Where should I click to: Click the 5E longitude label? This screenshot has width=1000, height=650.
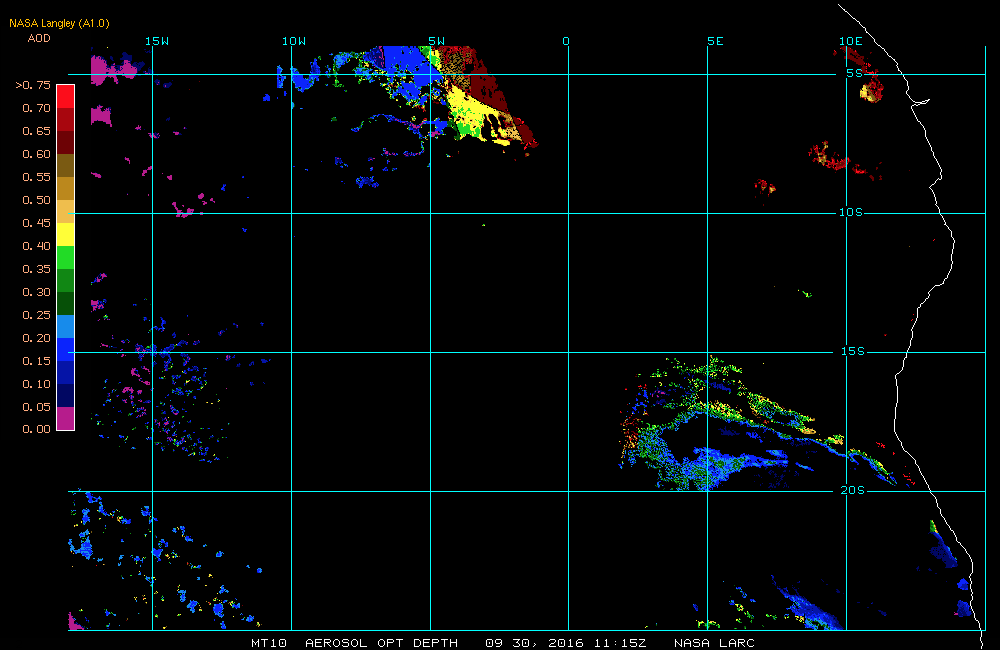pyautogui.click(x=715, y=41)
